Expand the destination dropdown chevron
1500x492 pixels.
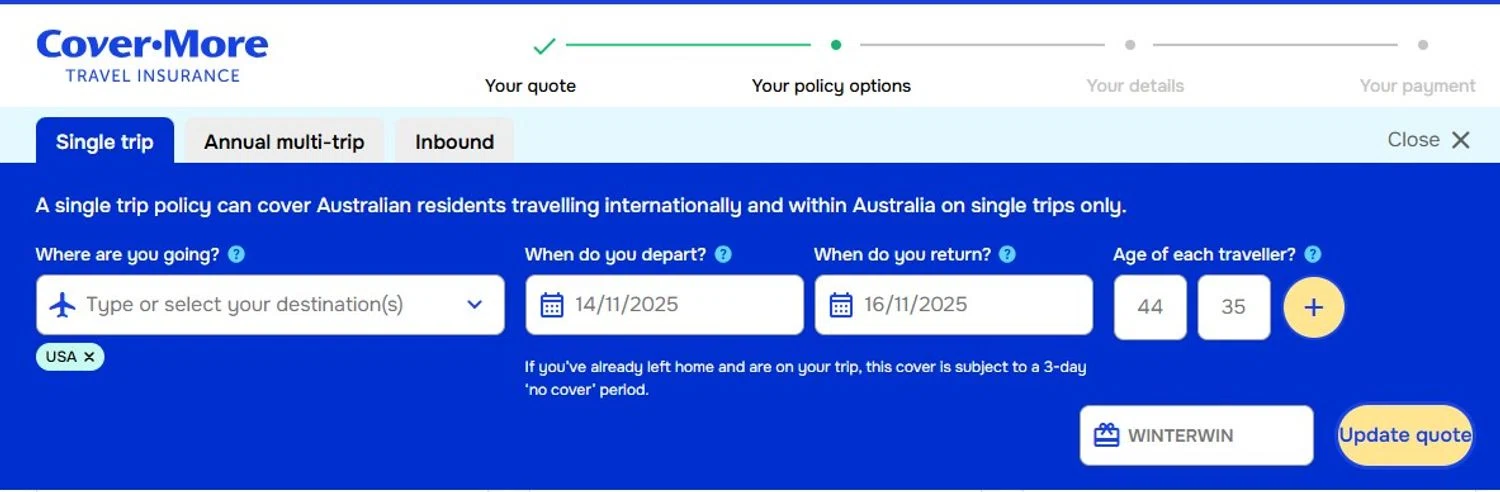(x=475, y=305)
